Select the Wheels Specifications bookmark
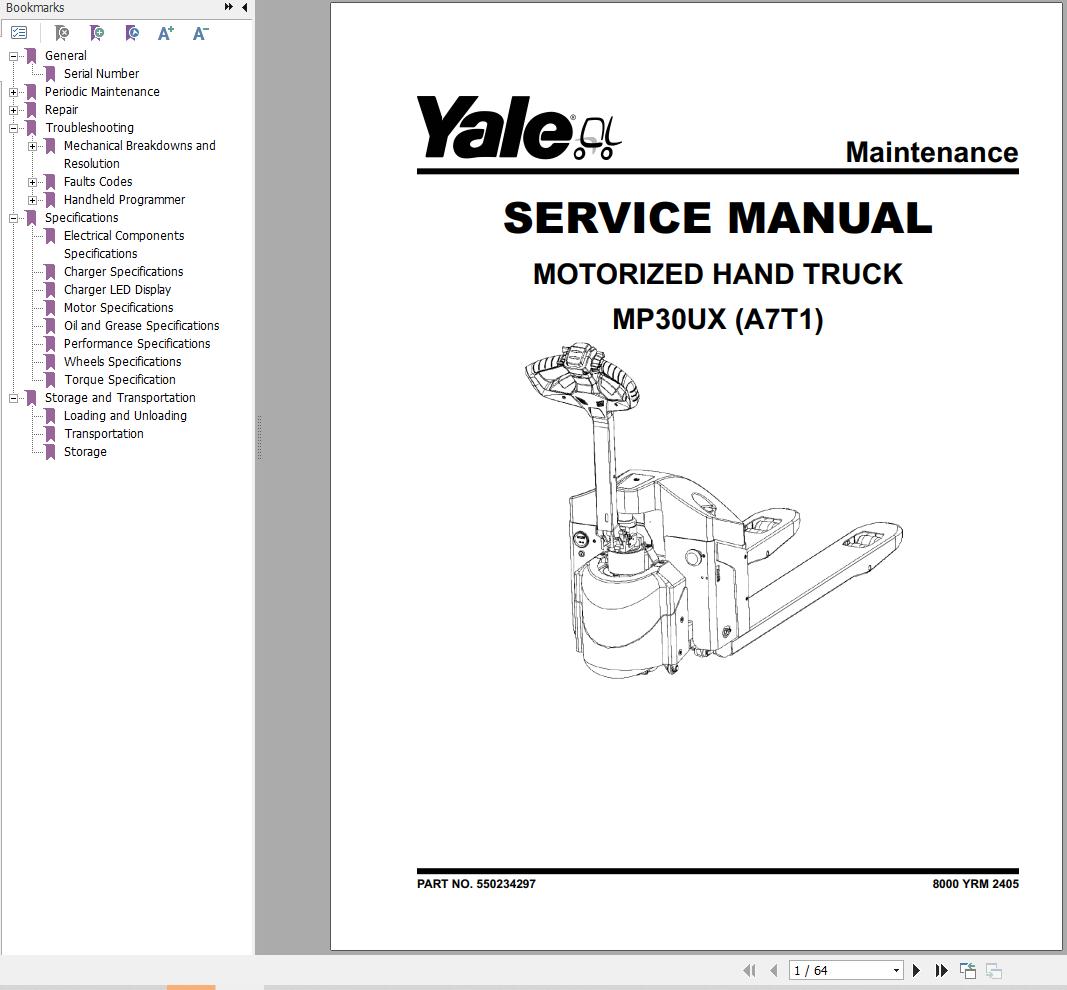Image resolution: width=1067 pixels, height=990 pixels. pos(122,362)
